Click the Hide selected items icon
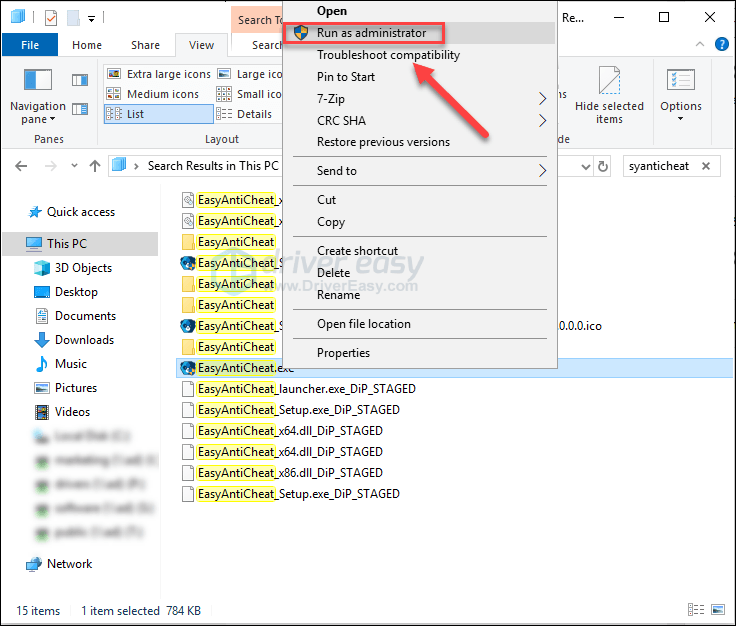The width and height of the screenshot is (736, 626). tap(609, 81)
